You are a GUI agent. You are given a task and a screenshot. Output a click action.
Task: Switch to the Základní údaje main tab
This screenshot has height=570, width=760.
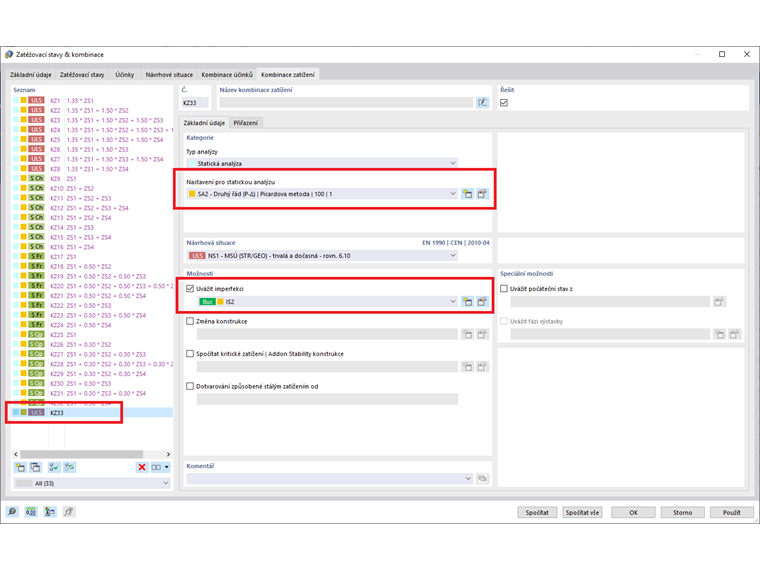click(31, 75)
